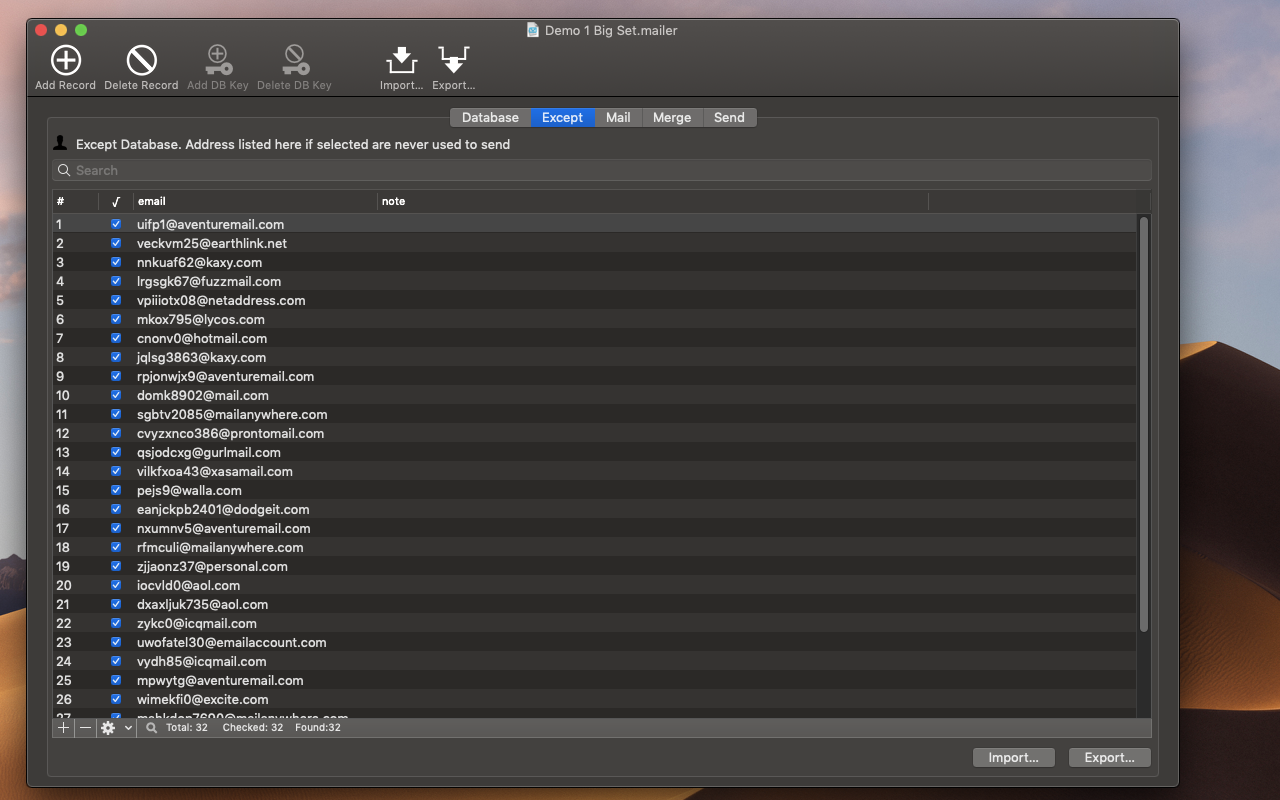The height and width of the screenshot is (800, 1280).
Task: Click the Import... button at bottom right
Action: pos(1014,757)
